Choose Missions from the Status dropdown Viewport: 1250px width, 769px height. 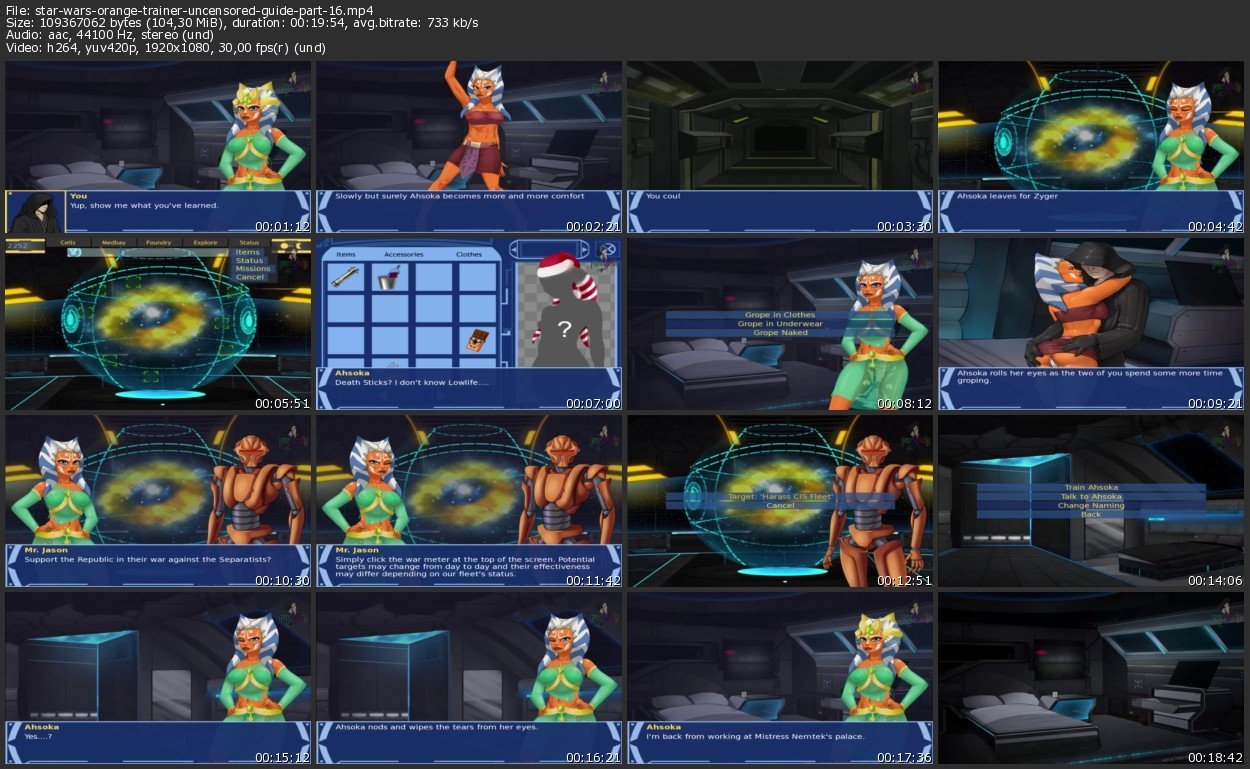coord(252,268)
